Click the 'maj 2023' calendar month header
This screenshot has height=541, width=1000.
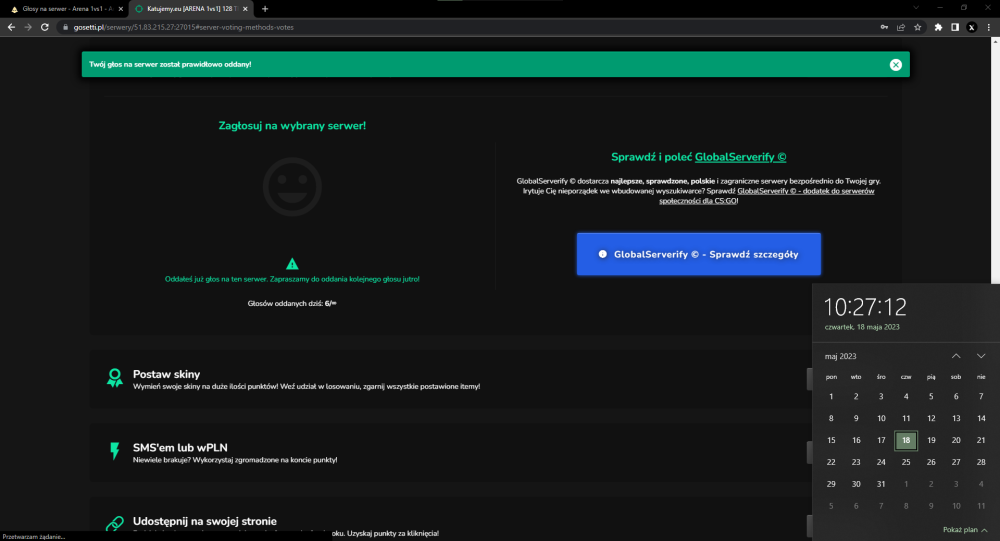tap(841, 356)
